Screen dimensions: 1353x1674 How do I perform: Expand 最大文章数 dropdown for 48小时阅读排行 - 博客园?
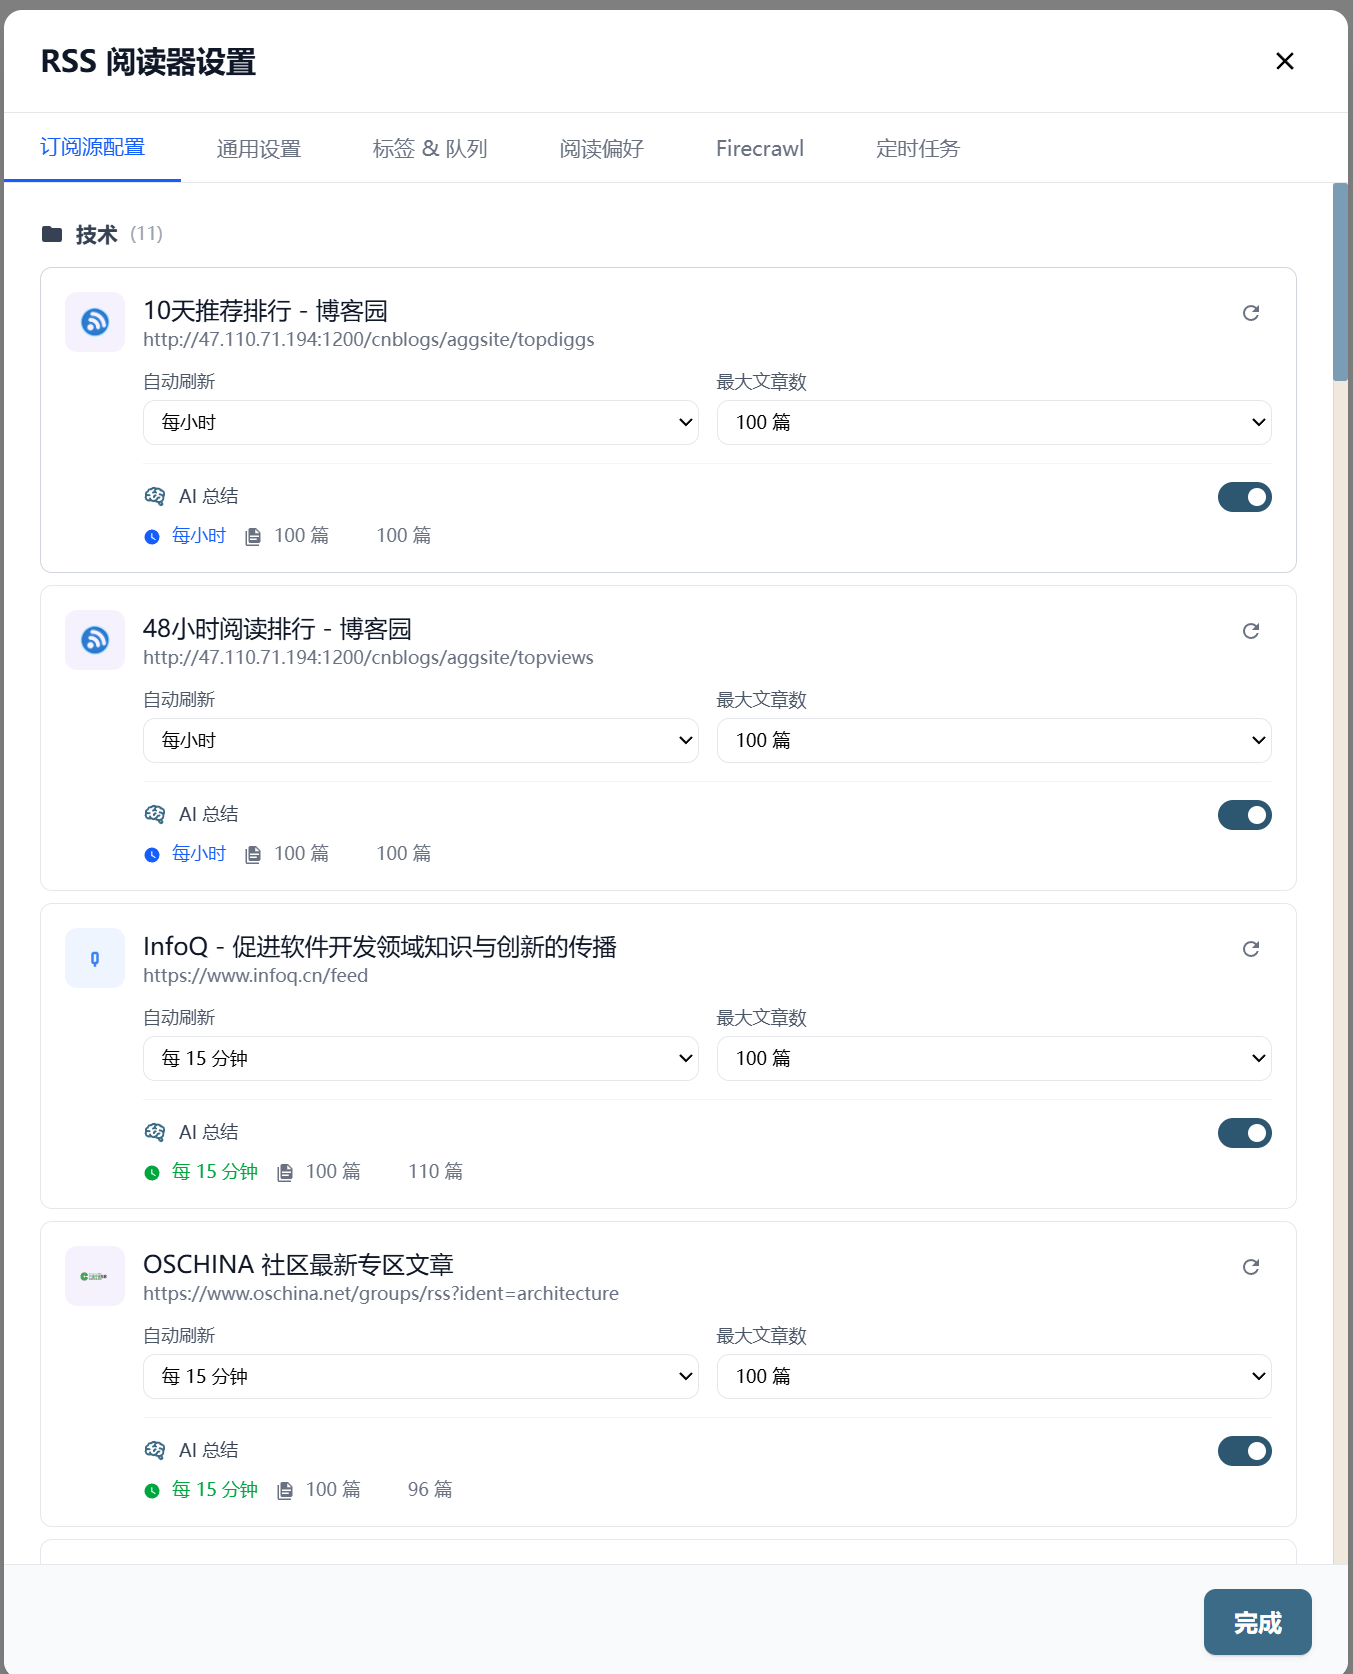coord(994,740)
